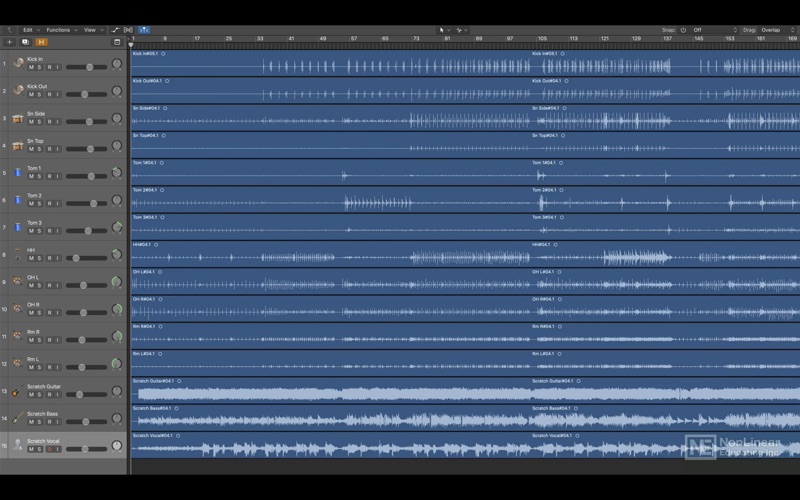This screenshot has width=800, height=500.
Task: Click the Kick In pan knob
Action: coord(117,64)
